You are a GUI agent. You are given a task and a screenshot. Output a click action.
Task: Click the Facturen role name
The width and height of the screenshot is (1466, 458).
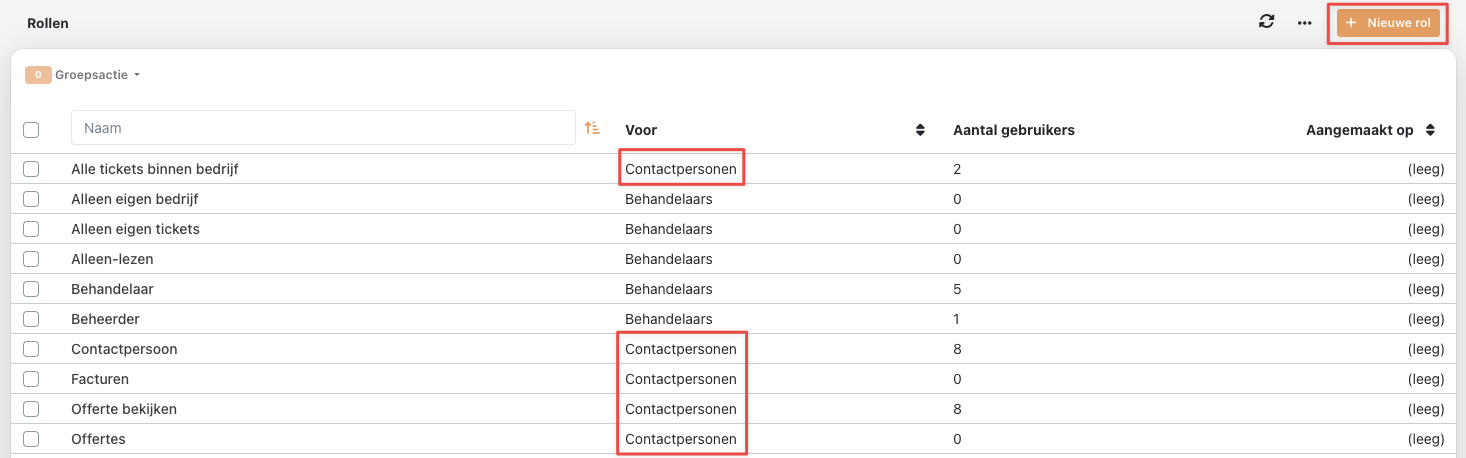[x=100, y=379]
